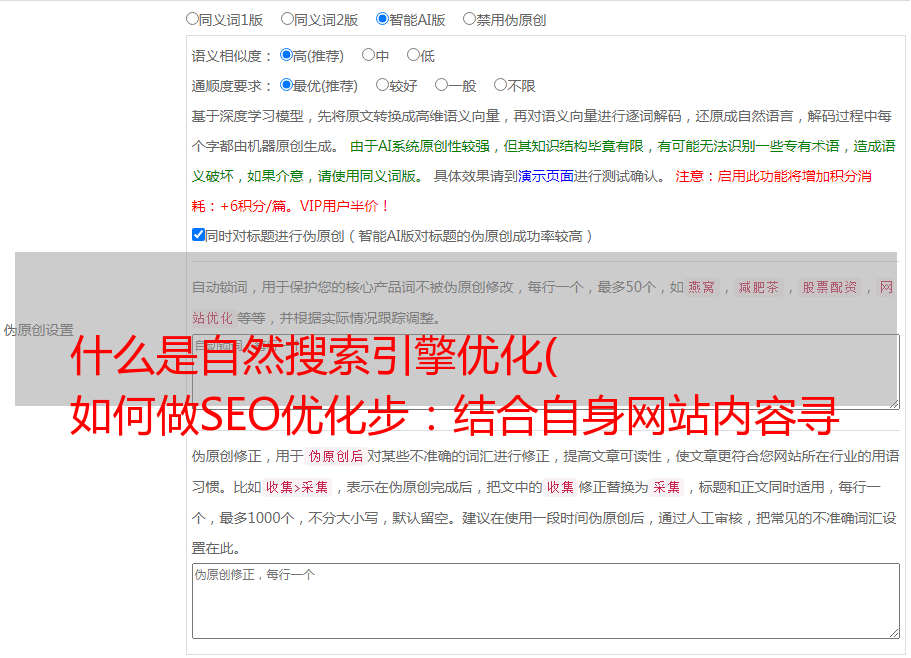Select the 智能AI版 radio button
The image size is (911, 658).
coord(383,19)
